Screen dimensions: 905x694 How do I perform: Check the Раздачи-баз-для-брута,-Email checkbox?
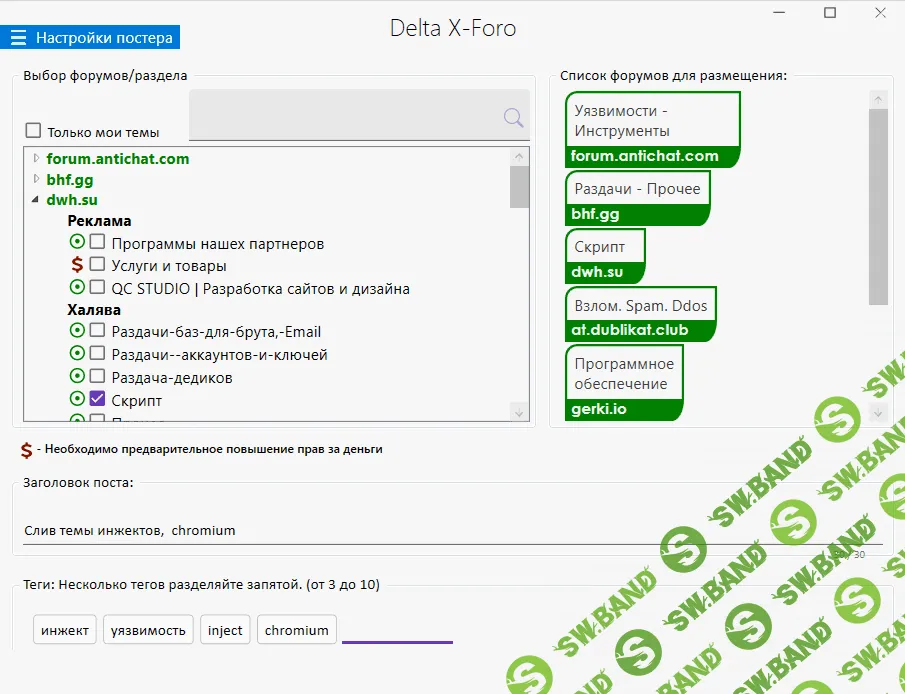click(x=95, y=331)
